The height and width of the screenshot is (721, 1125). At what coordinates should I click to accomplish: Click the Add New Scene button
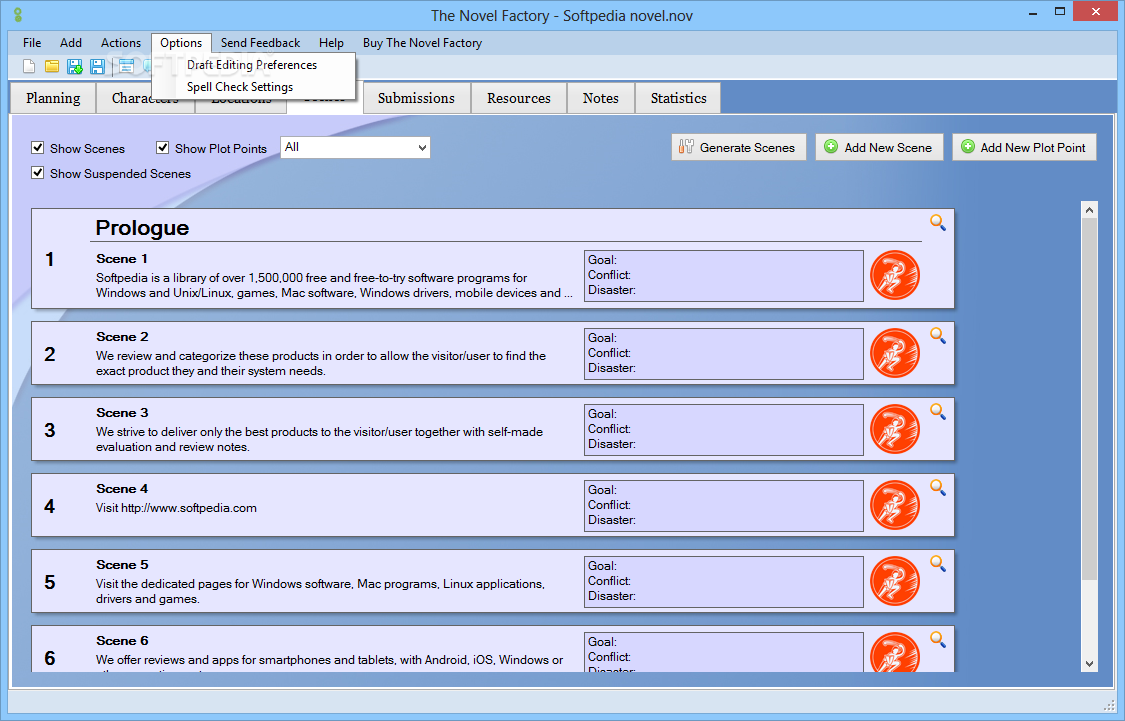pos(879,147)
